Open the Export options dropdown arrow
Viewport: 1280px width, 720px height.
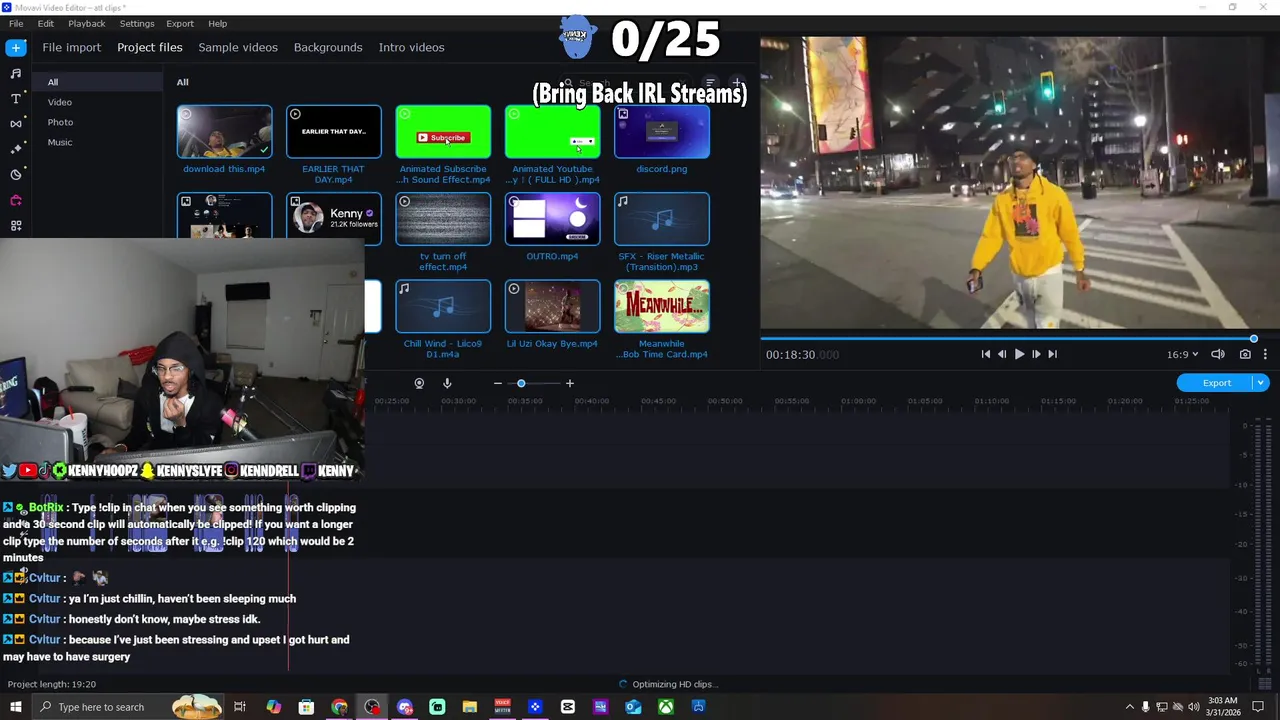[1261, 383]
